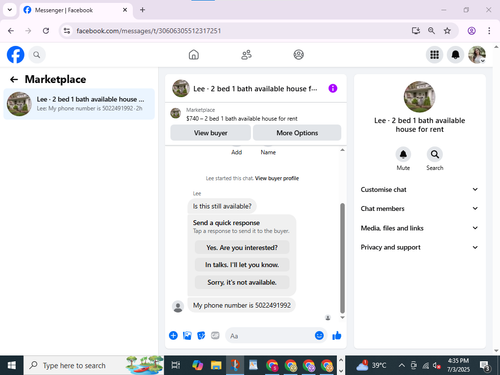Open the tab search dropdown in Chrome

(10, 10)
